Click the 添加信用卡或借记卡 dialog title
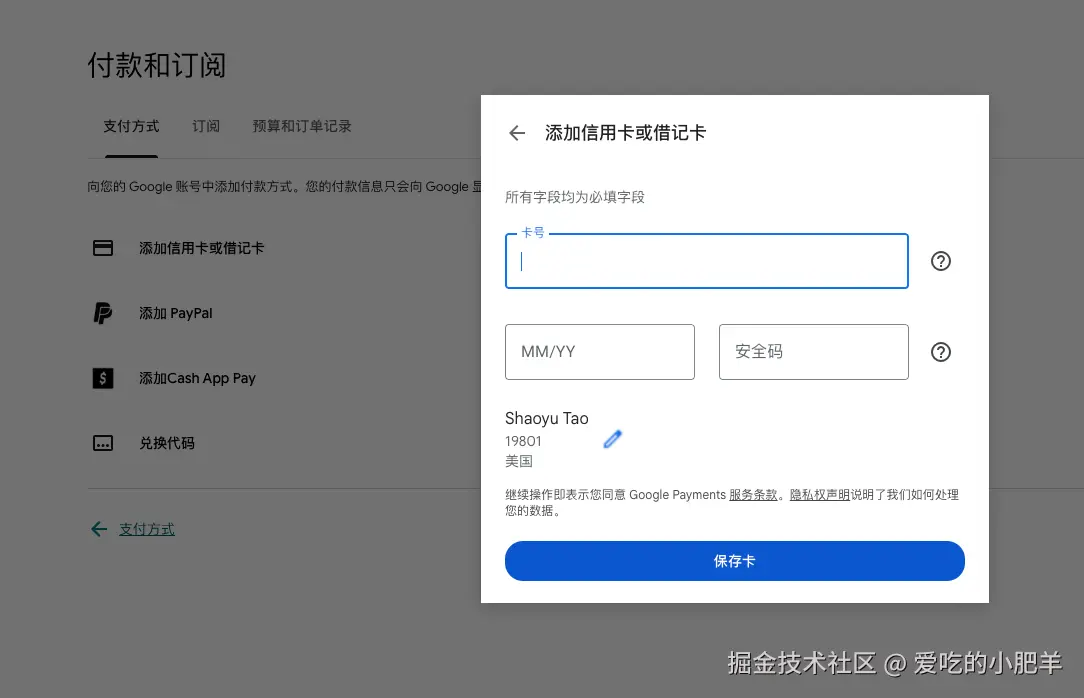The width and height of the screenshot is (1084, 698). [625, 133]
